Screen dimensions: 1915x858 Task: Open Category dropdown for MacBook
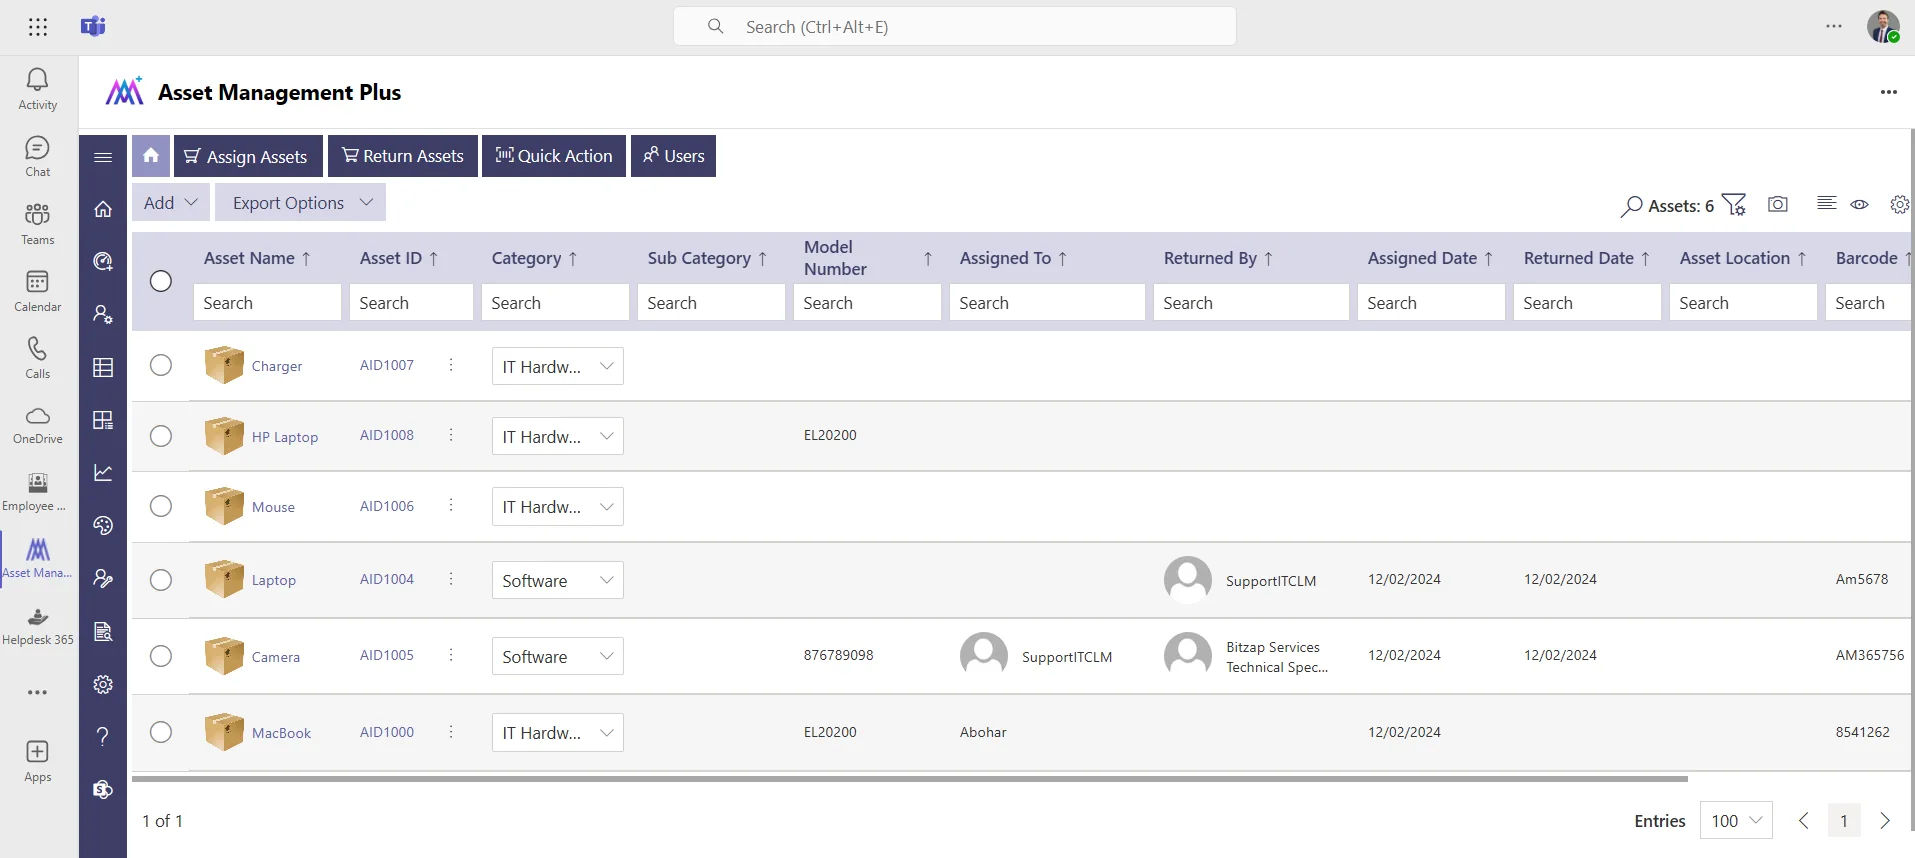click(558, 732)
